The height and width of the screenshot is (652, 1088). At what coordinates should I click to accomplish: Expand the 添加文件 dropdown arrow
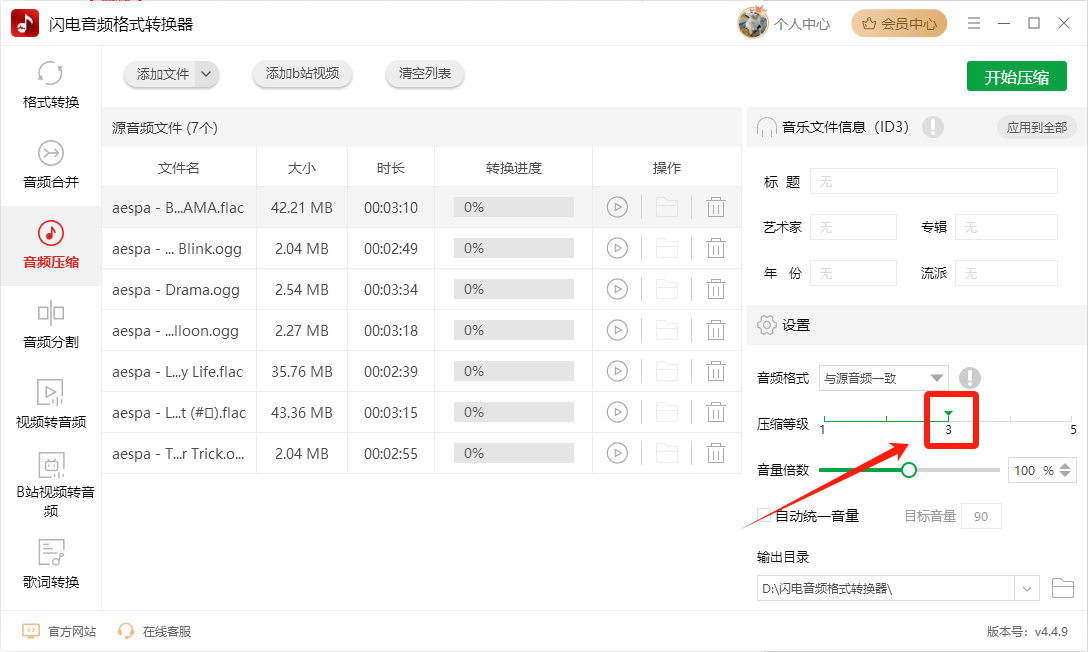pyautogui.click(x=206, y=74)
